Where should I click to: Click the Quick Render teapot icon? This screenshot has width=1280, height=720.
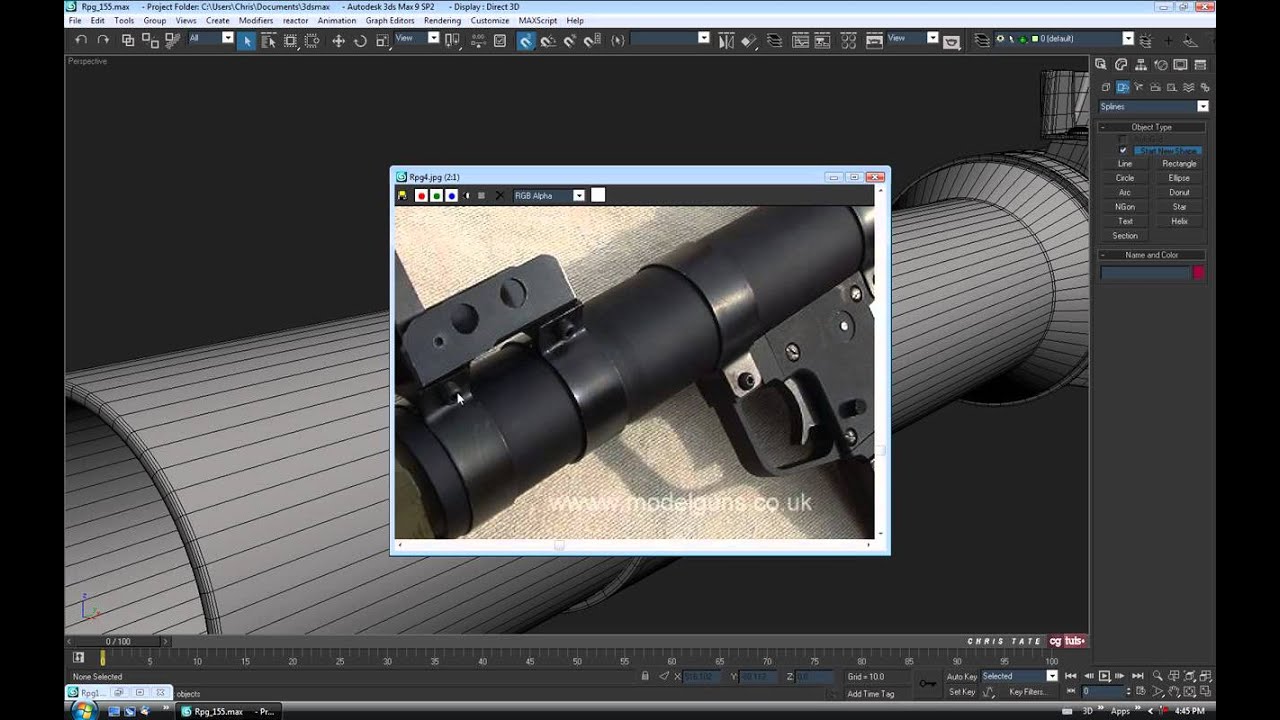click(x=951, y=41)
